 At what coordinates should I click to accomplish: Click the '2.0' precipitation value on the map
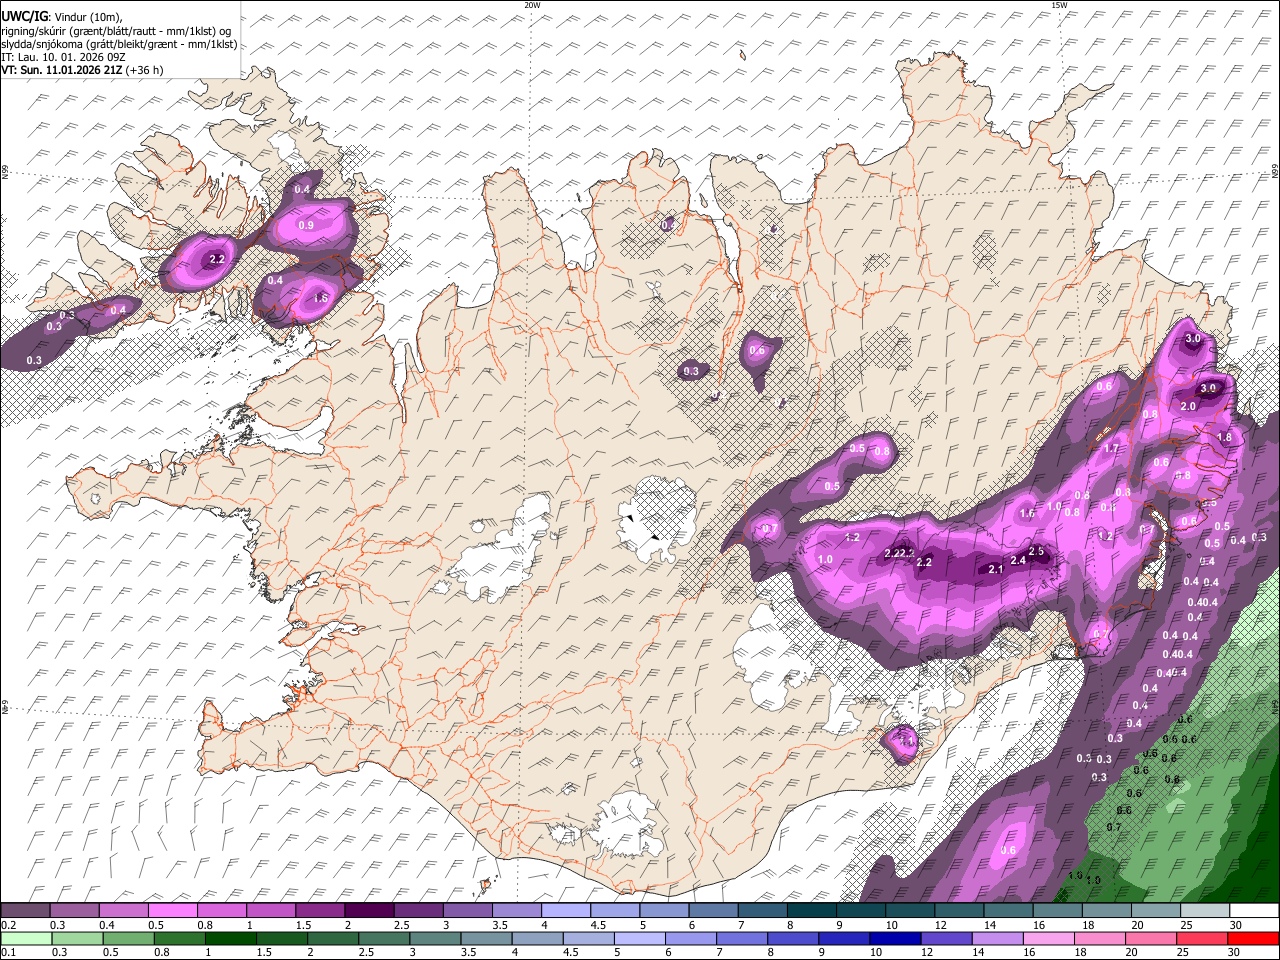(x=1188, y=406)
